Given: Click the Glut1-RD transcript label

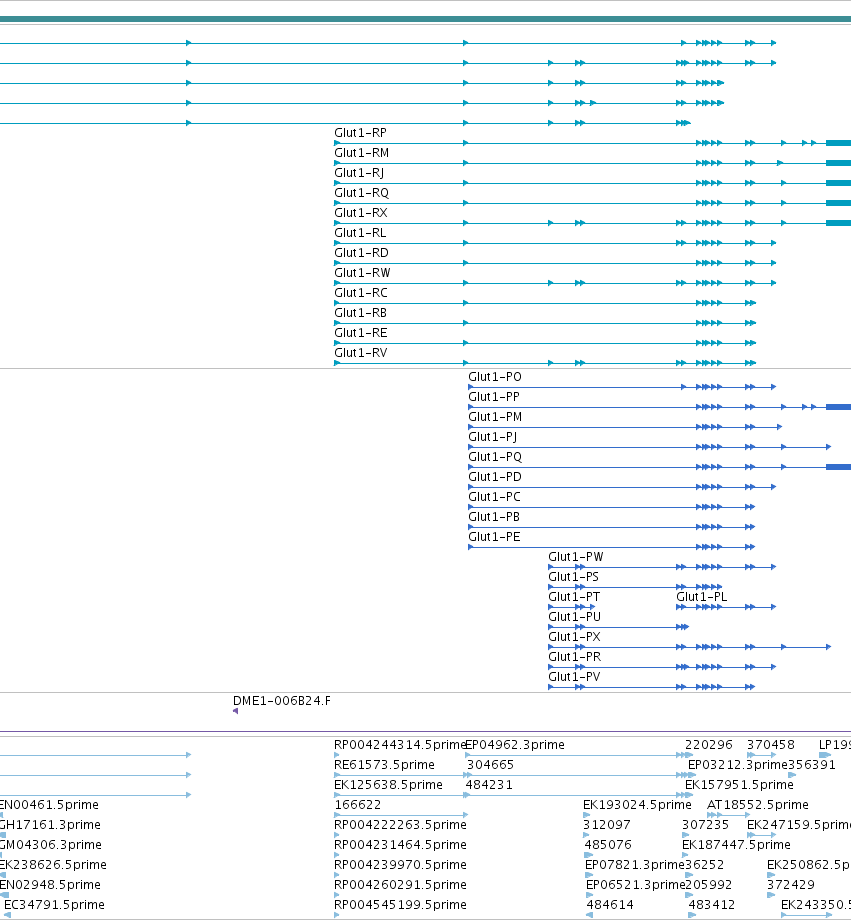Looking at the screenshot, I should point(362,253).
